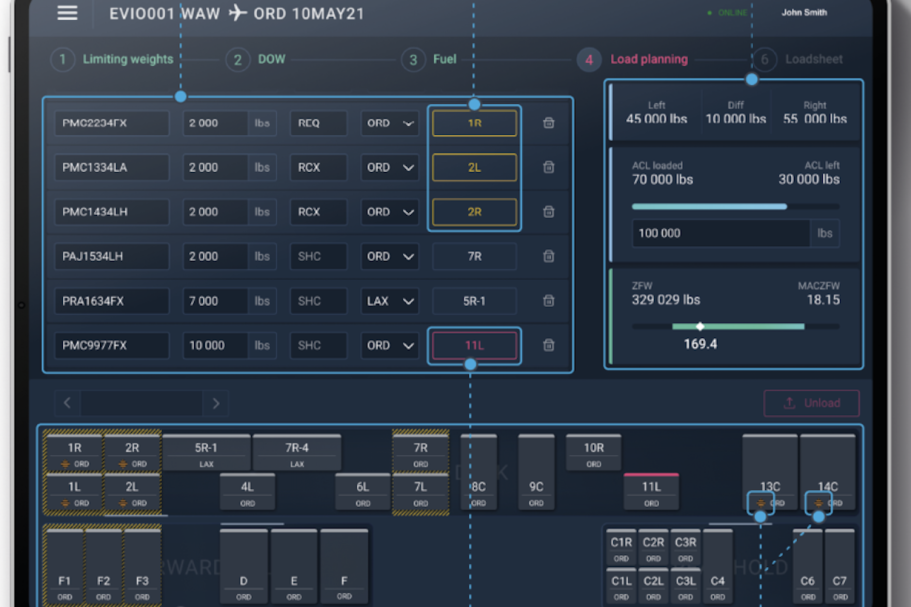
Task: Click trash icon for PMC1434LH
Action: click(548, 212)
